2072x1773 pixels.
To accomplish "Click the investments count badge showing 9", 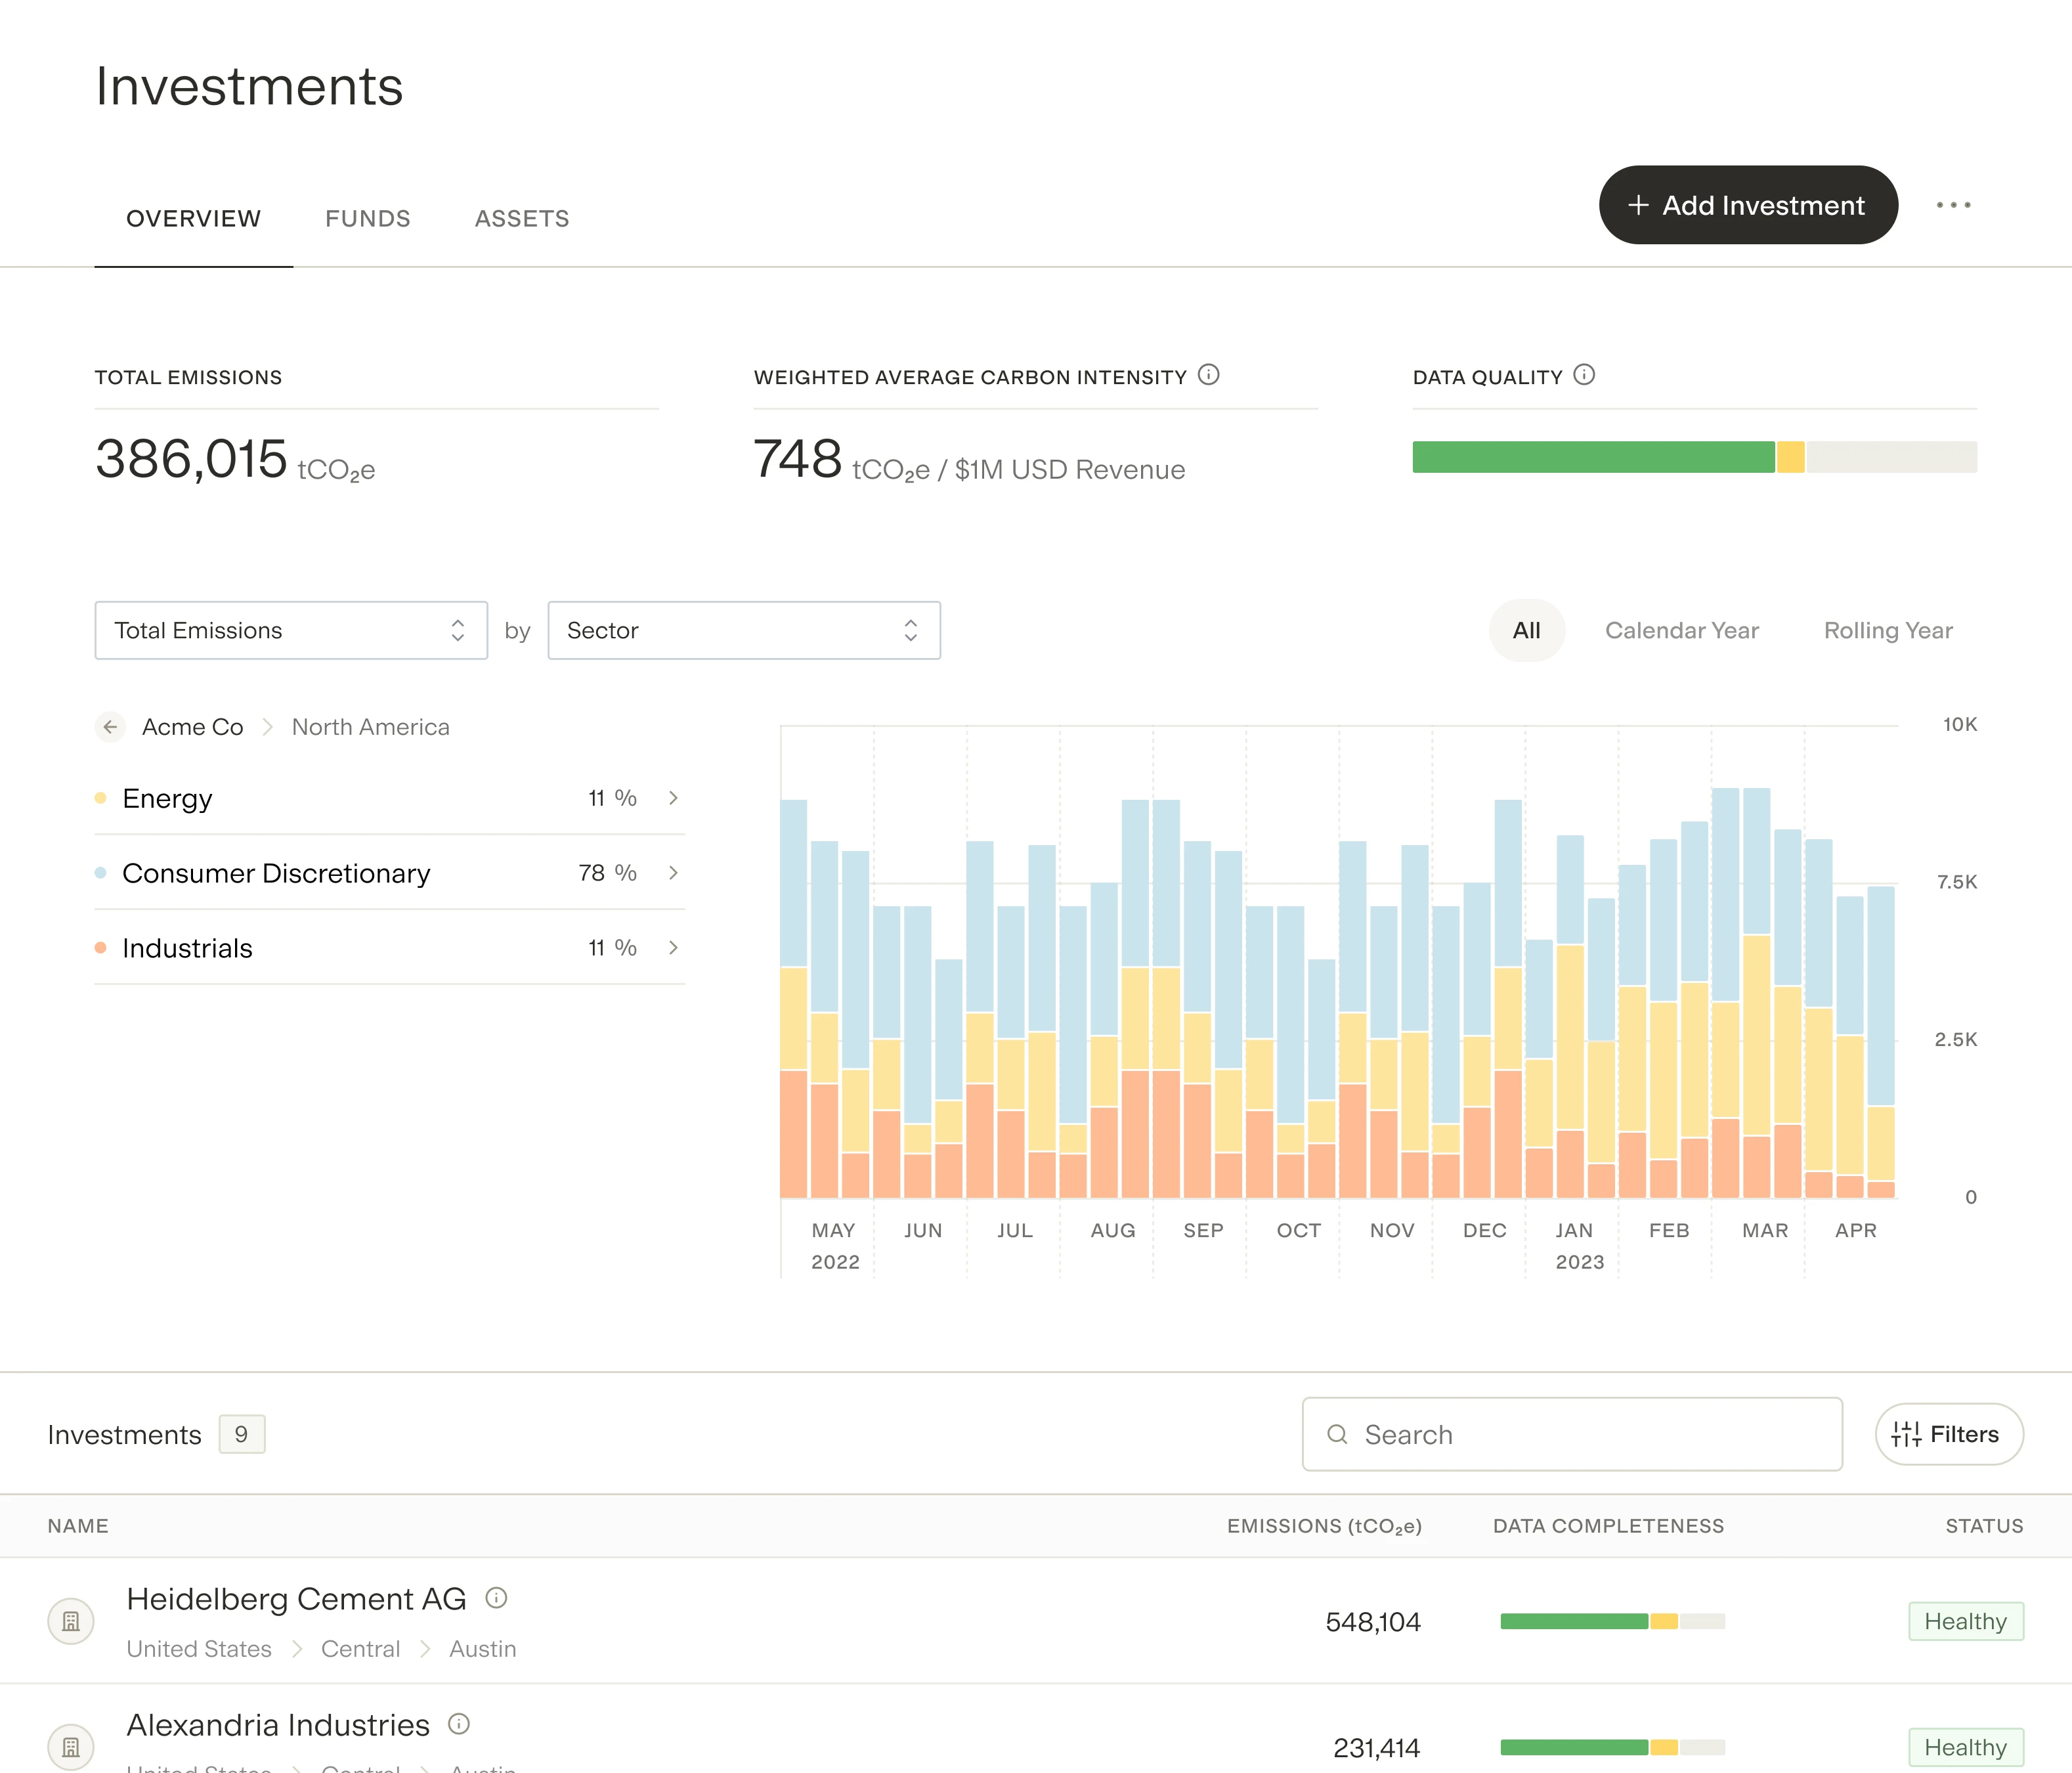I will click(242, 1434).
